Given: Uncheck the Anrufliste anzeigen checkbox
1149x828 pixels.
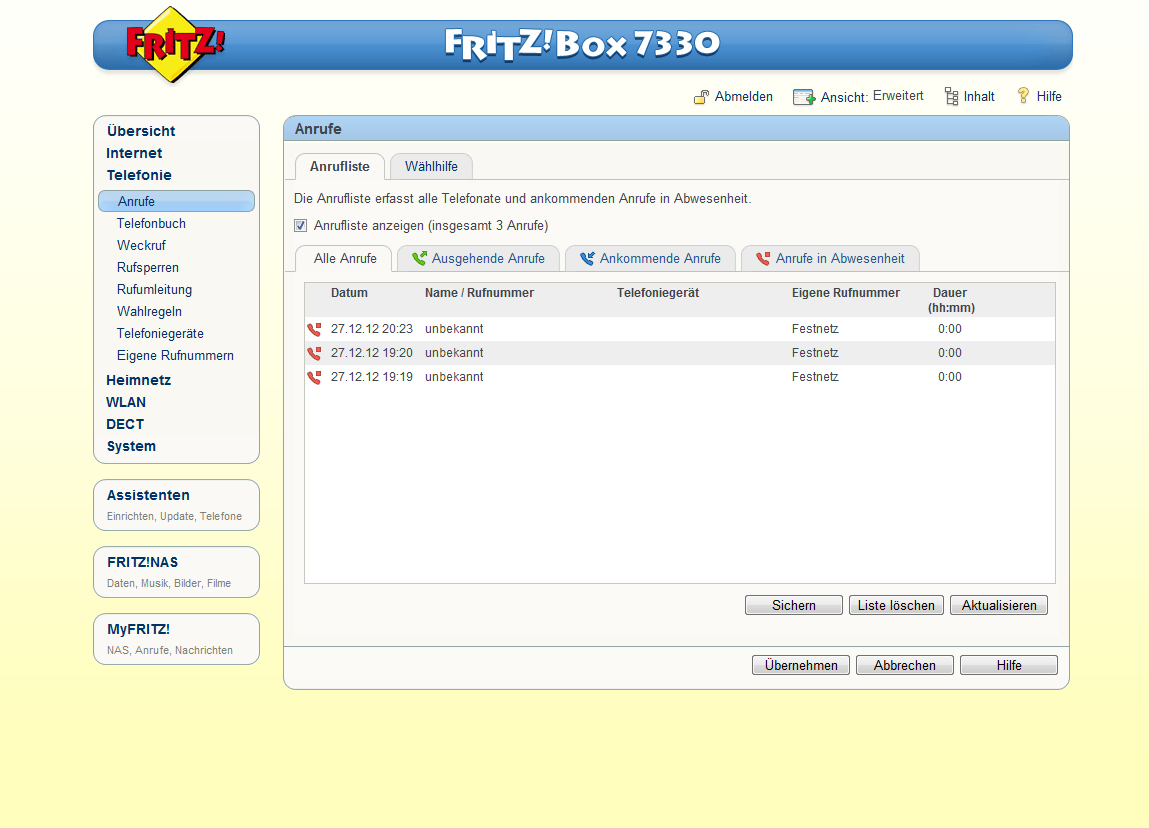Looking at the screenshot, I should tap(300, 226).
